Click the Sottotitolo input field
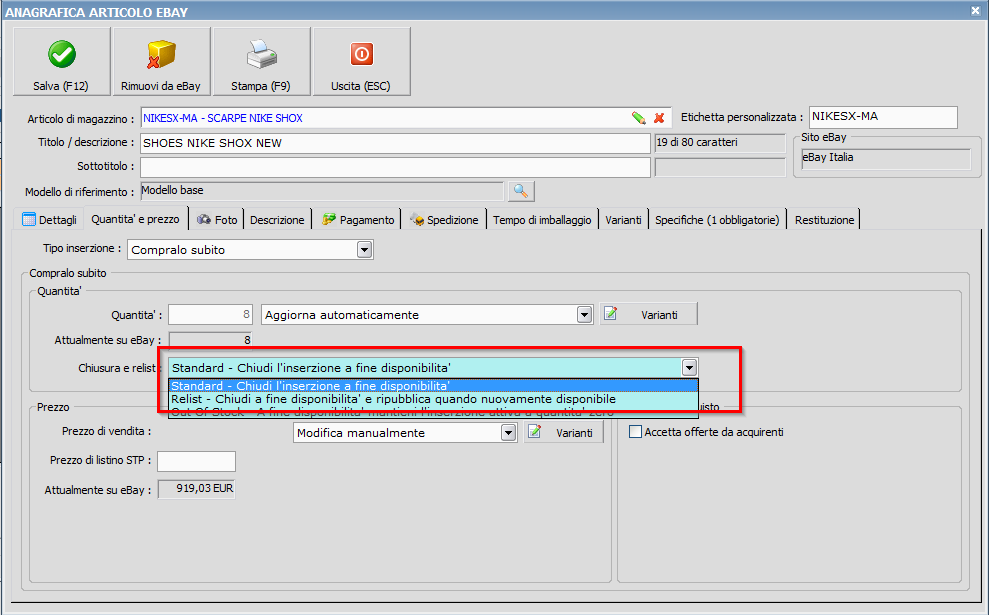The width and height of the screenshot is (989, 615). [395, 167]
